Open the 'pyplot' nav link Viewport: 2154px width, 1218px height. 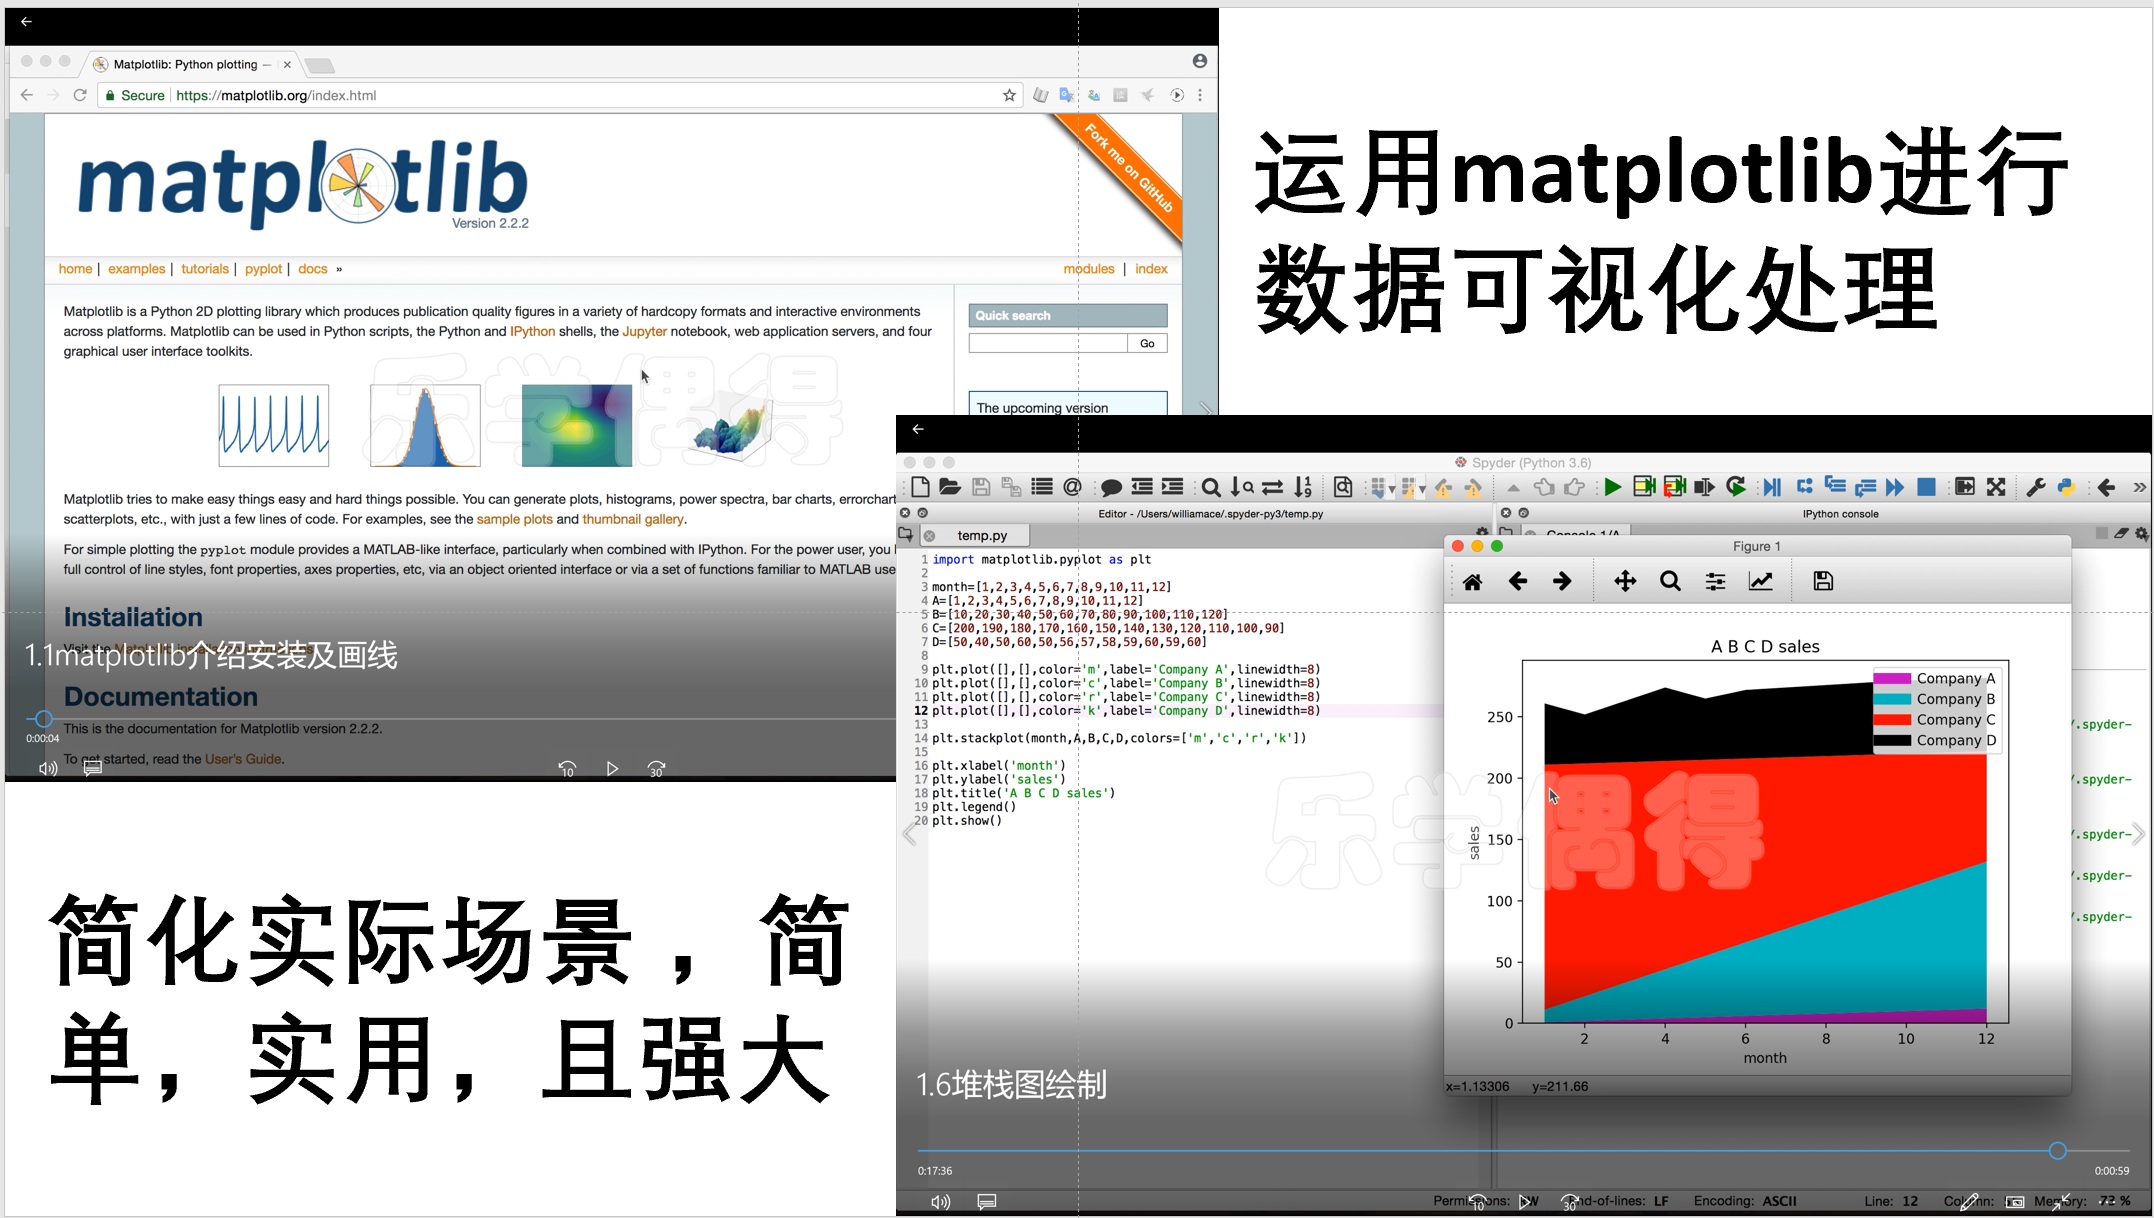[263, 269]
